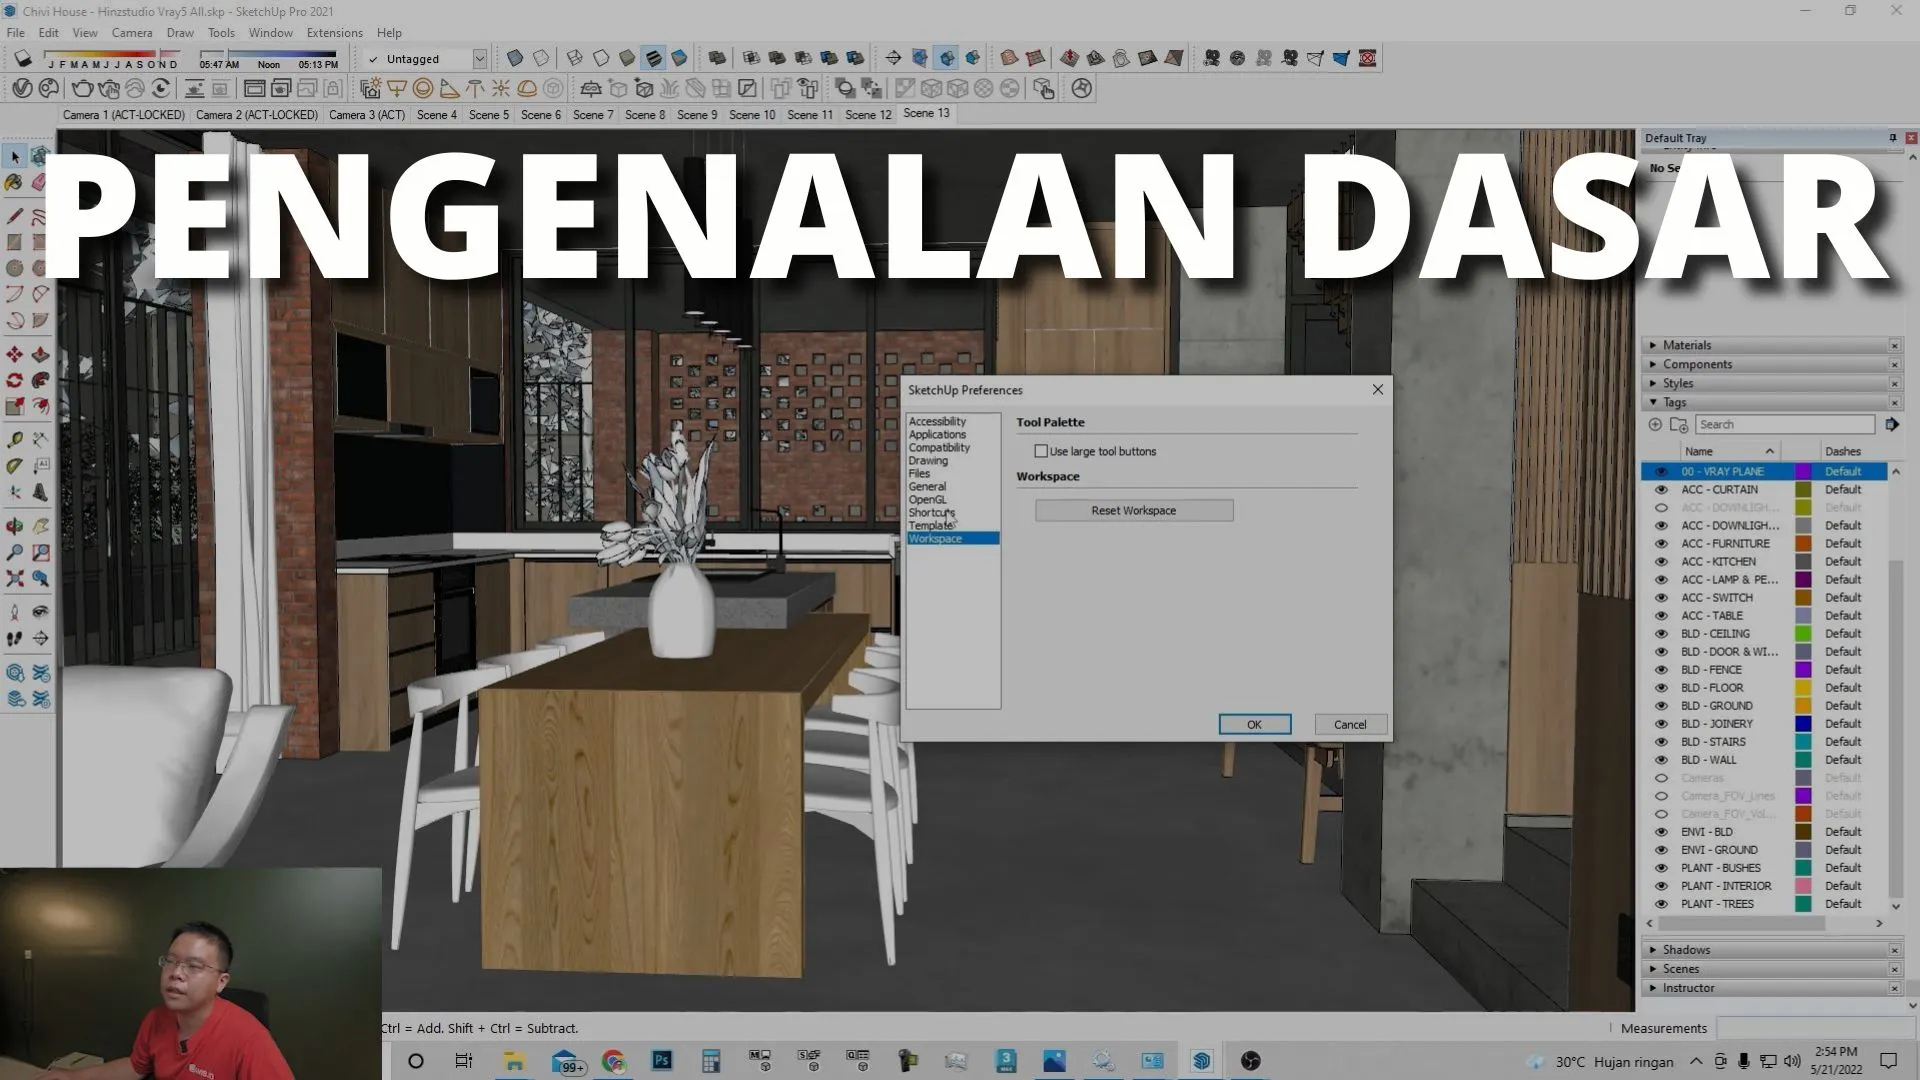Open the Camera menu

coord(132,33)
